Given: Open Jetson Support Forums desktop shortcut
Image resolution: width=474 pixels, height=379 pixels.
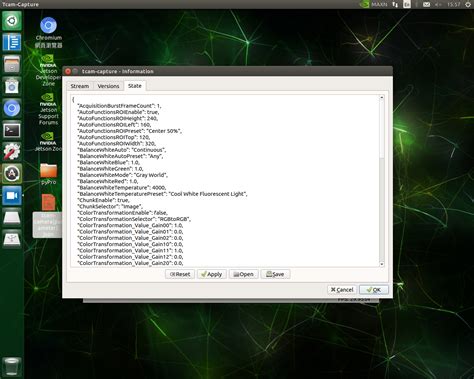Looking at the screenshot, I should coord(48,109).
